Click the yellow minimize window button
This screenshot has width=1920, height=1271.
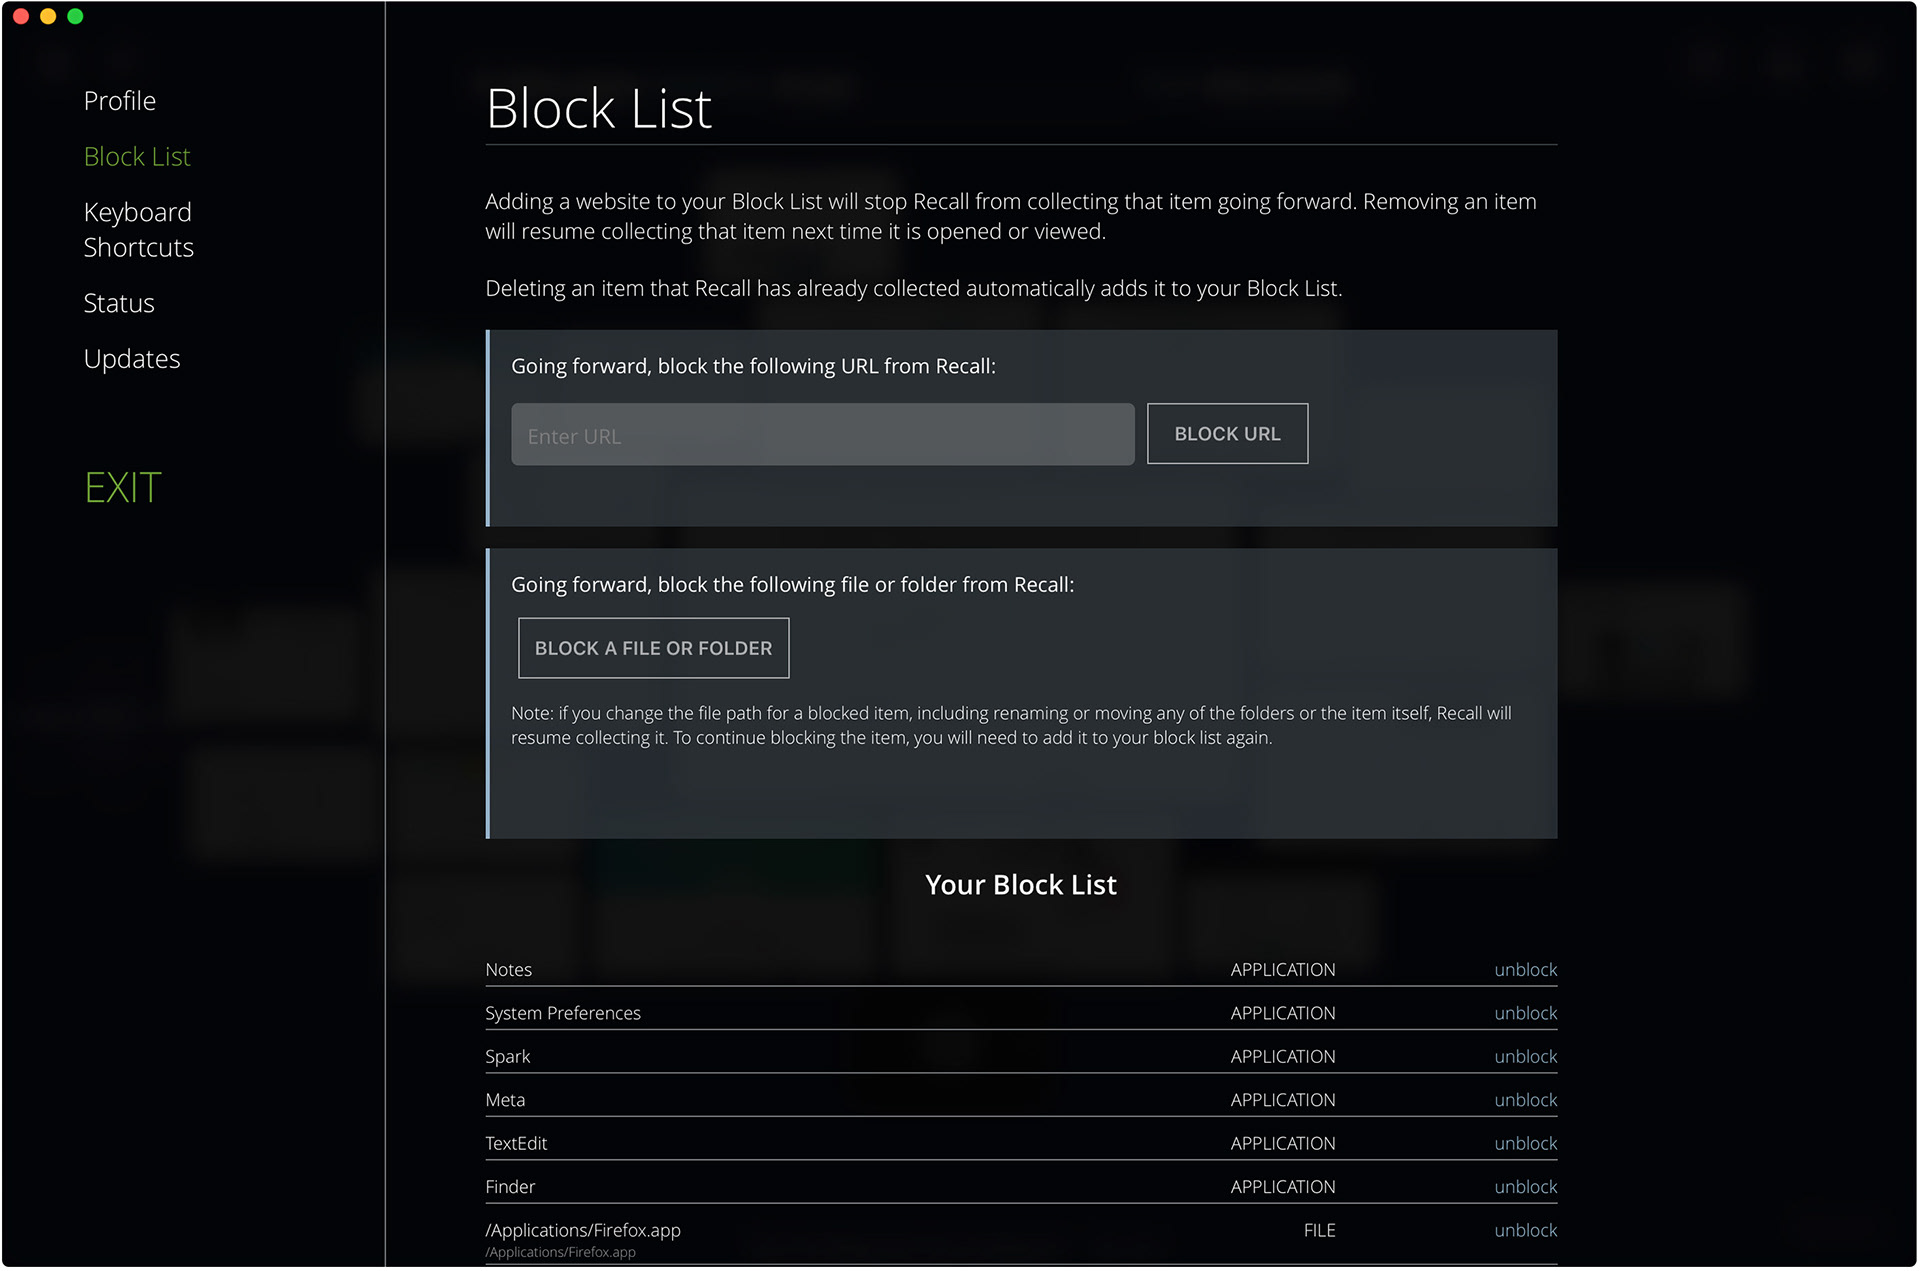(48, 16)
